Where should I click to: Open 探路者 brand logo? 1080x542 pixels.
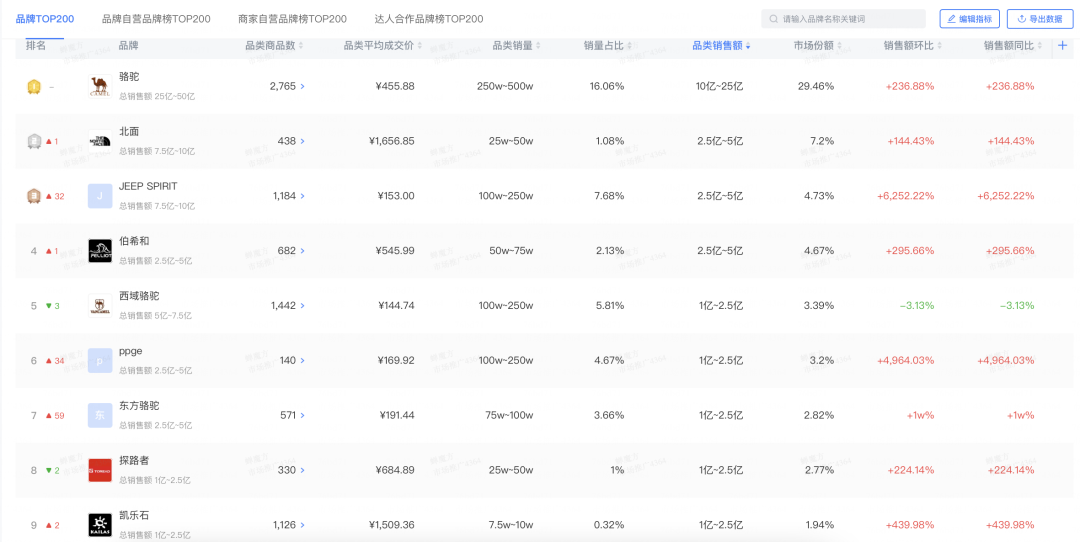point(100,470)
